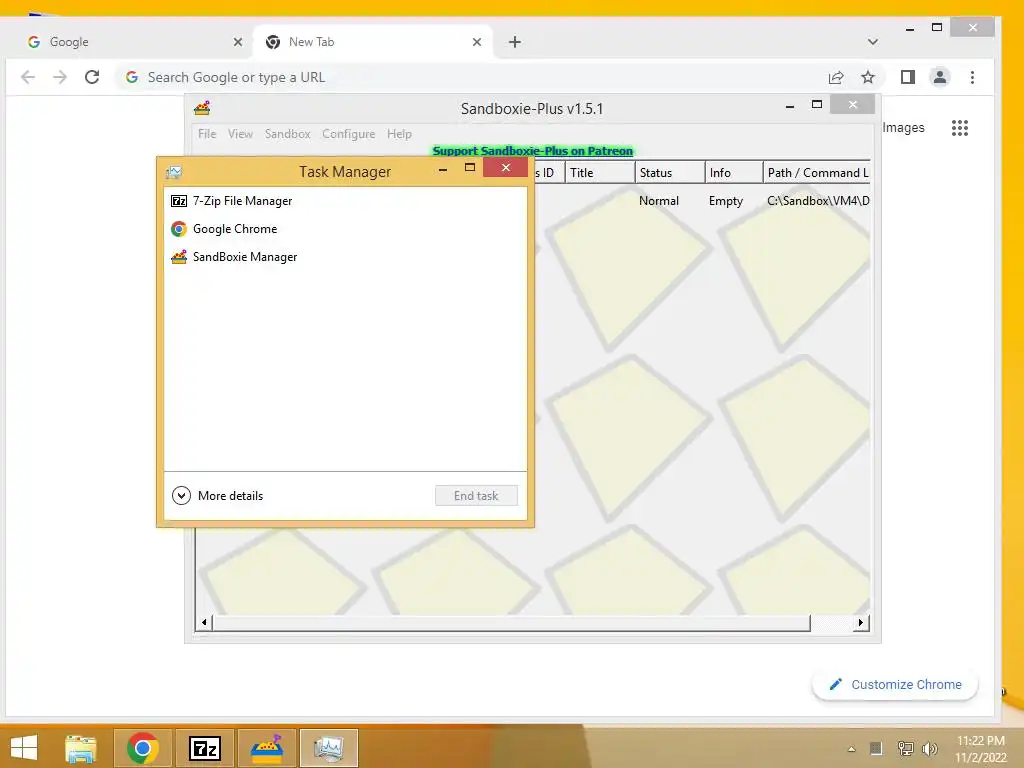Viewport: 1024px width, 768px height.
Task: Click the share page icon in Chrome
Action: pos(836,77)
